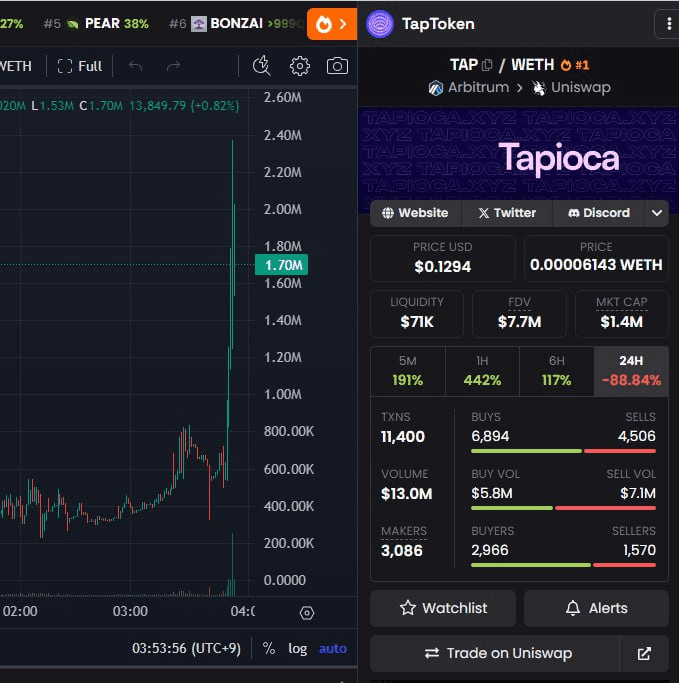Viewport: 679px width, 683px height.
Task: Open Tapioca Website link
Action: pyautogui.click(x=416, y=213)
